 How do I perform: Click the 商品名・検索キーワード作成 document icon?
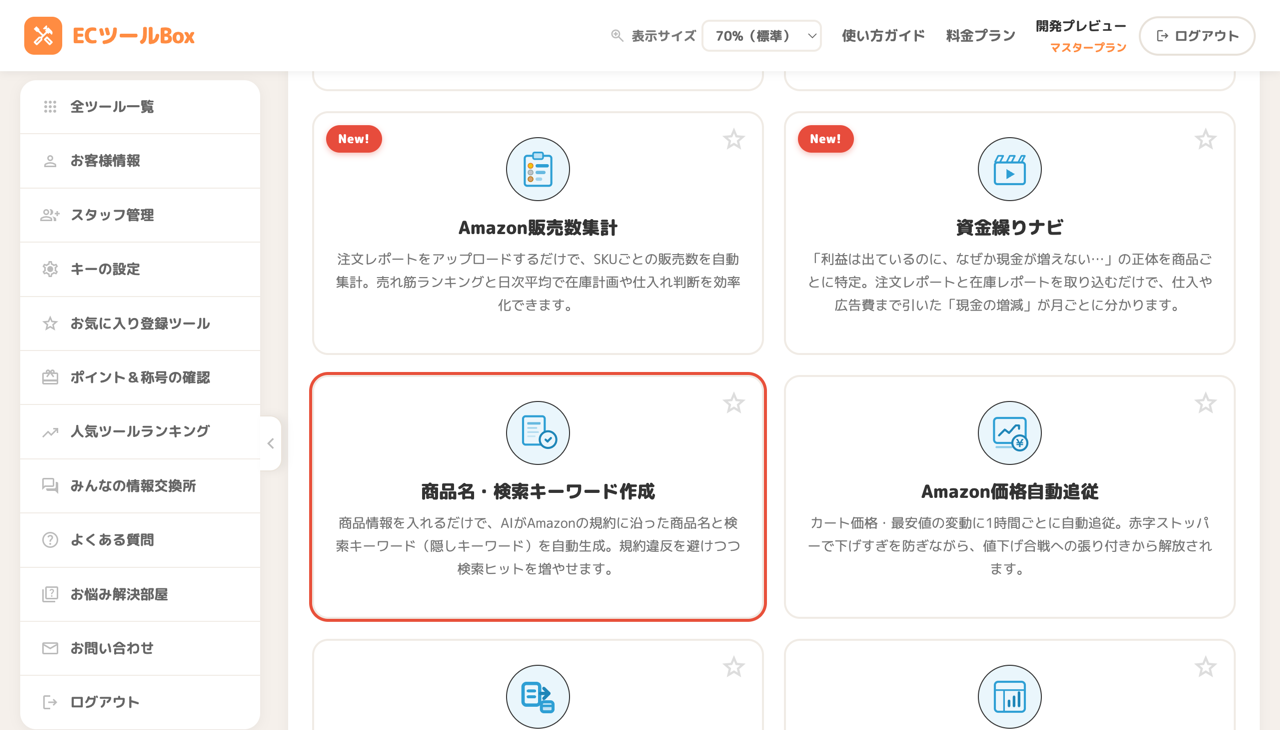(x=538, y=433)
